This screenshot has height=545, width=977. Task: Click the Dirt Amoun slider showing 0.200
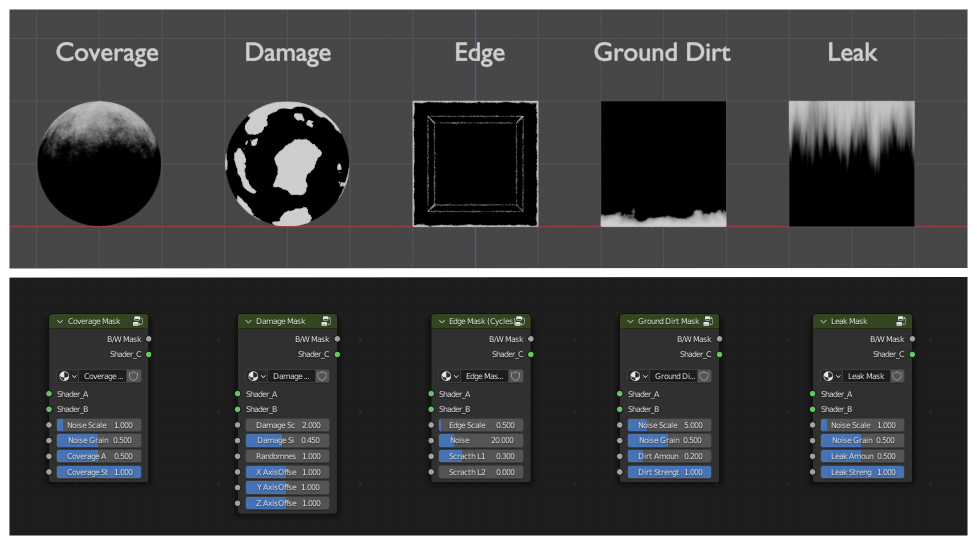pyautogui.click(x=670, y=456)
